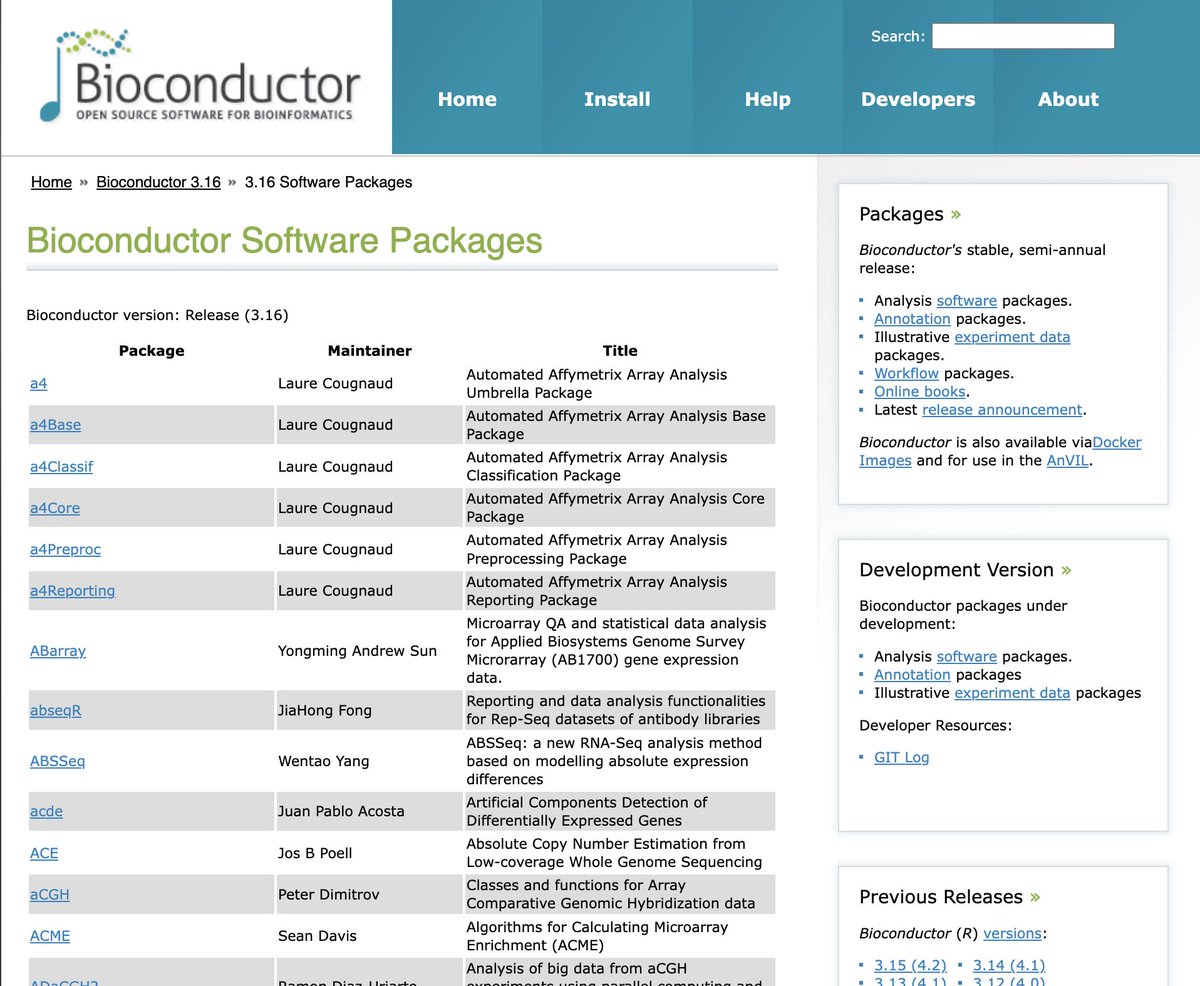This screenshot has width=1200, height=986.
Task: Open the 3.15 (4.2) release link
Action: coord(910,966)
